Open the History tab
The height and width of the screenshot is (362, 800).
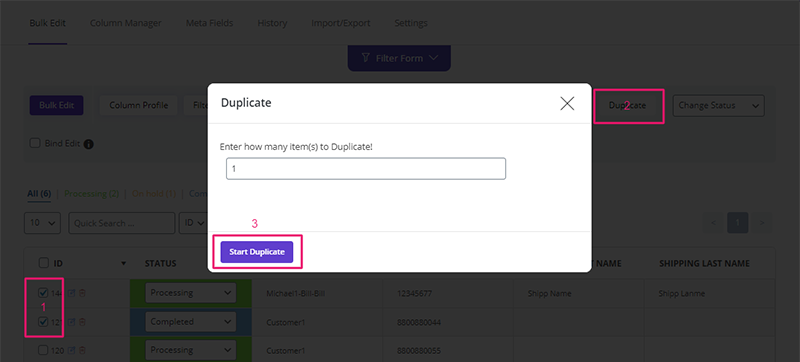[x=272, y=23]
